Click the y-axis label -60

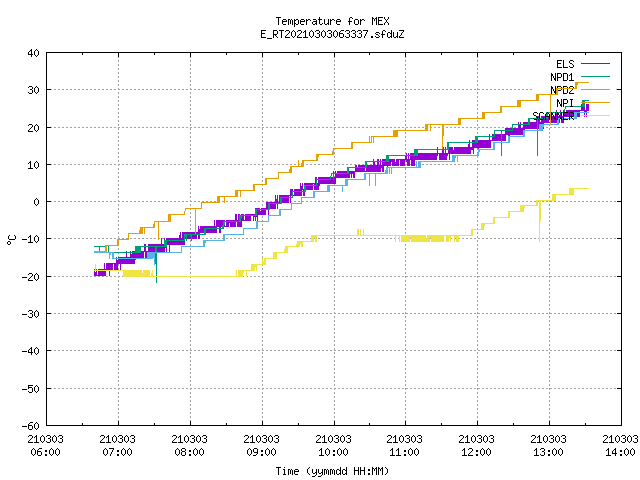pos(31,426)
